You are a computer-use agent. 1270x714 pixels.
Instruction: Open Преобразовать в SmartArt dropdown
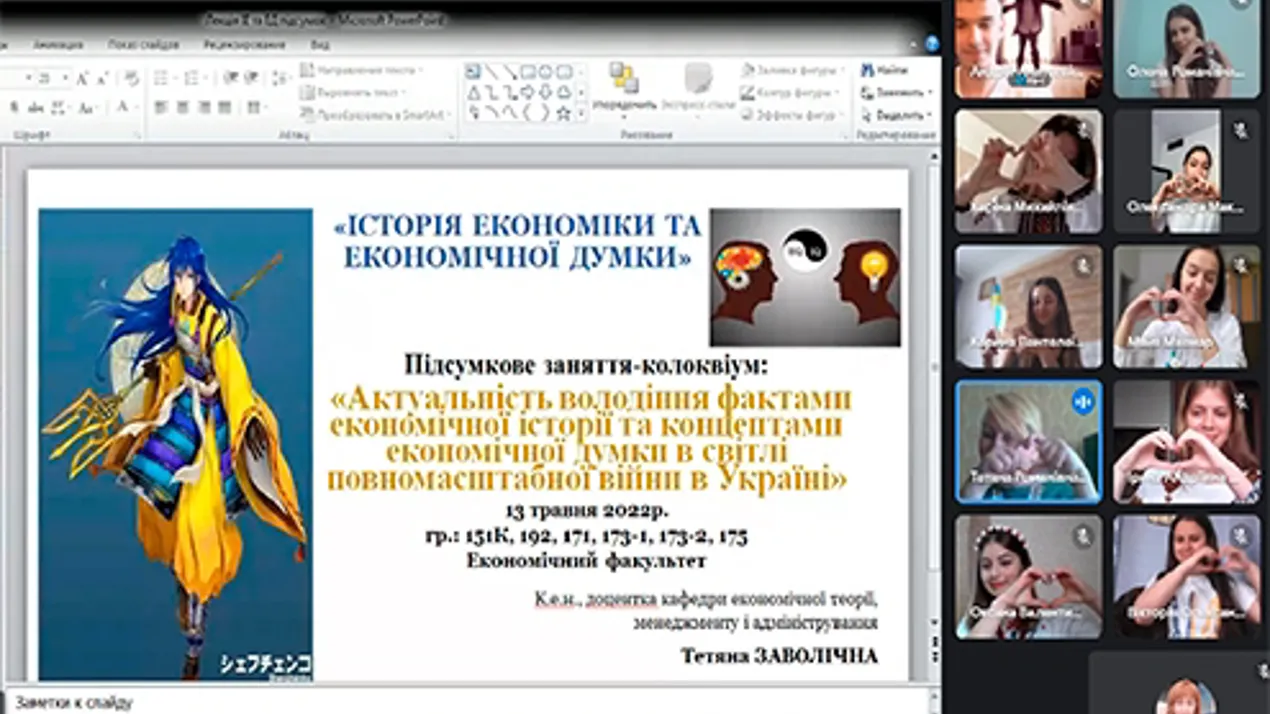(x=376, y=114)
